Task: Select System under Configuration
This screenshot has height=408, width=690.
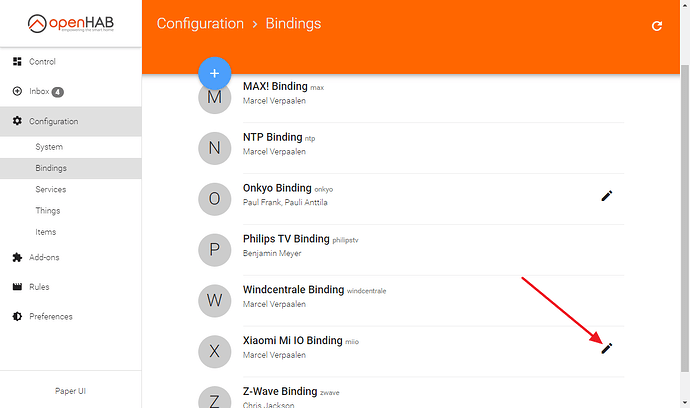Action: point(49,147)
